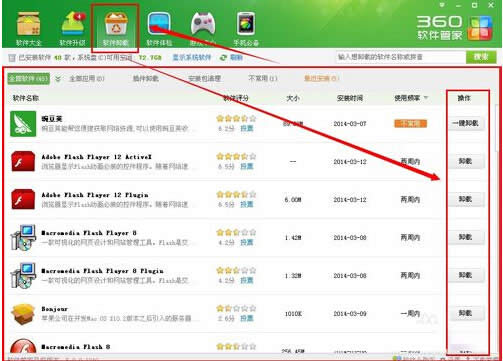Viewport: 503px width, 361px height.
Task: Select the 软件卸载 uninstall recycle-bin icon
Action: pos(116,23)
